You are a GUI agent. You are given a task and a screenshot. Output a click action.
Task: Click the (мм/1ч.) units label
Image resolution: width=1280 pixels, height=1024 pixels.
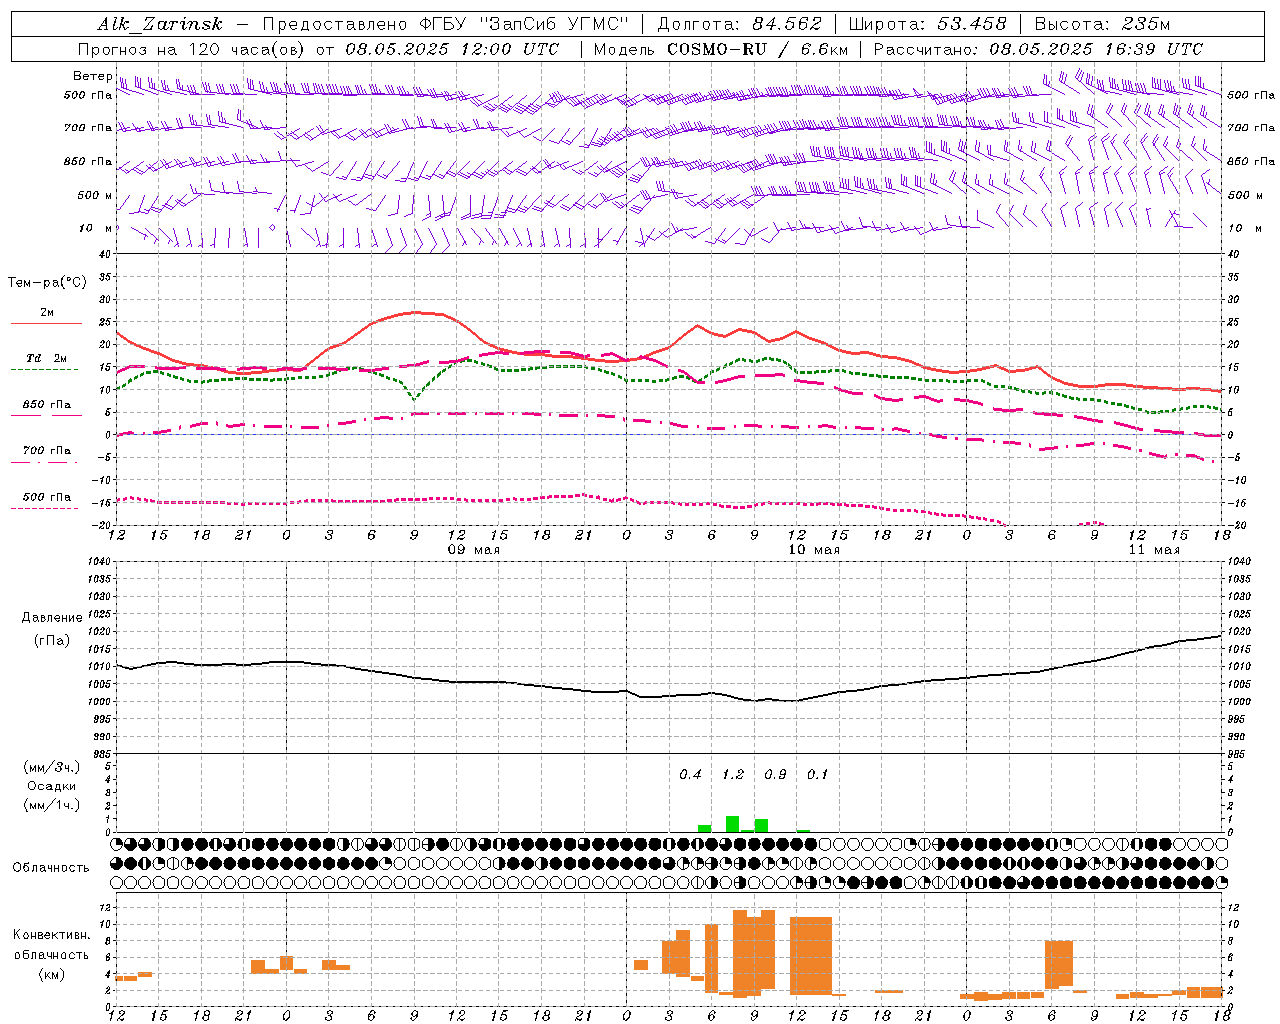pos(51,805)
